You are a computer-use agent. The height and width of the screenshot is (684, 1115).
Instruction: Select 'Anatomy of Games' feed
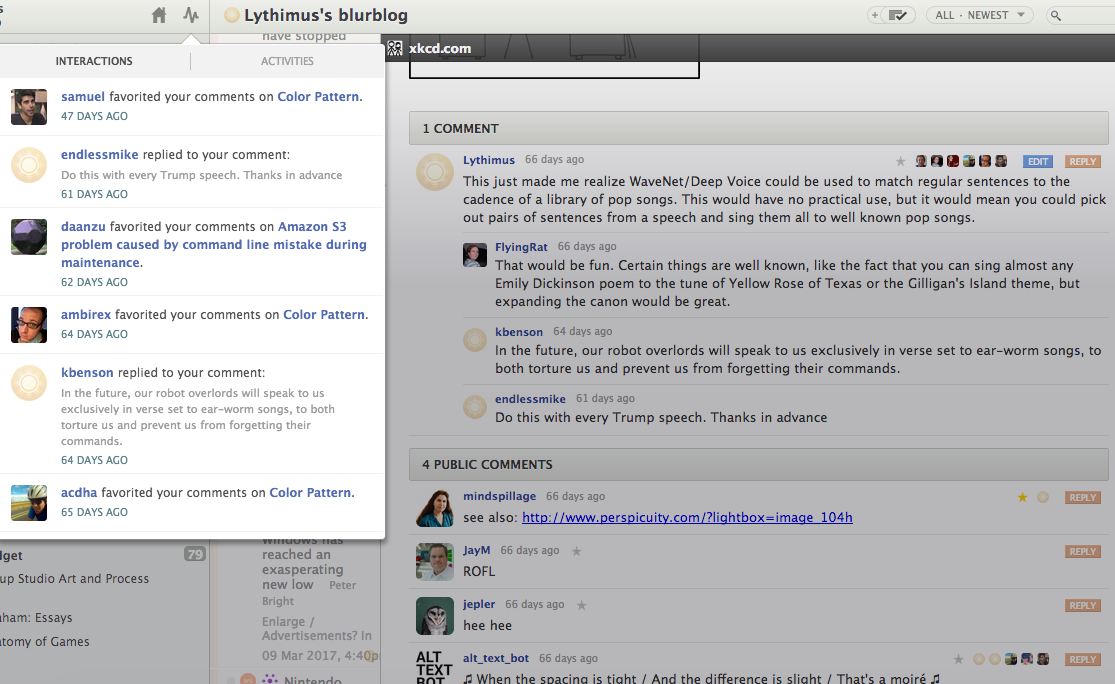[45, 641]
